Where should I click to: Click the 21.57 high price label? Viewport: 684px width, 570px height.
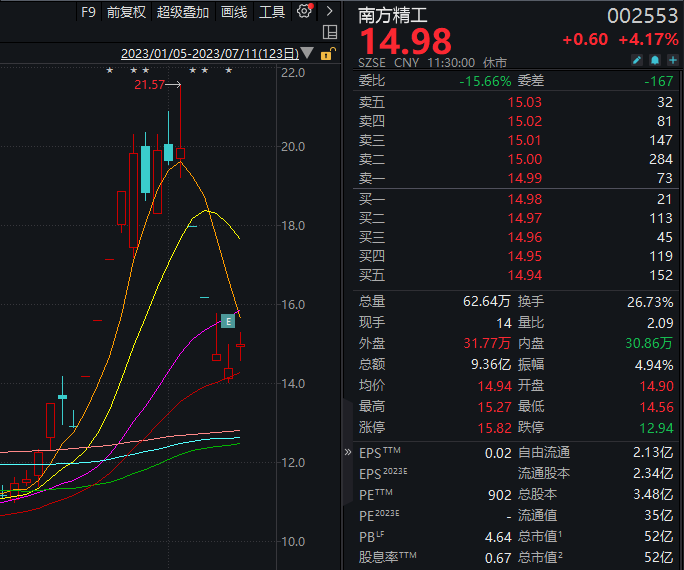(149, 85)
